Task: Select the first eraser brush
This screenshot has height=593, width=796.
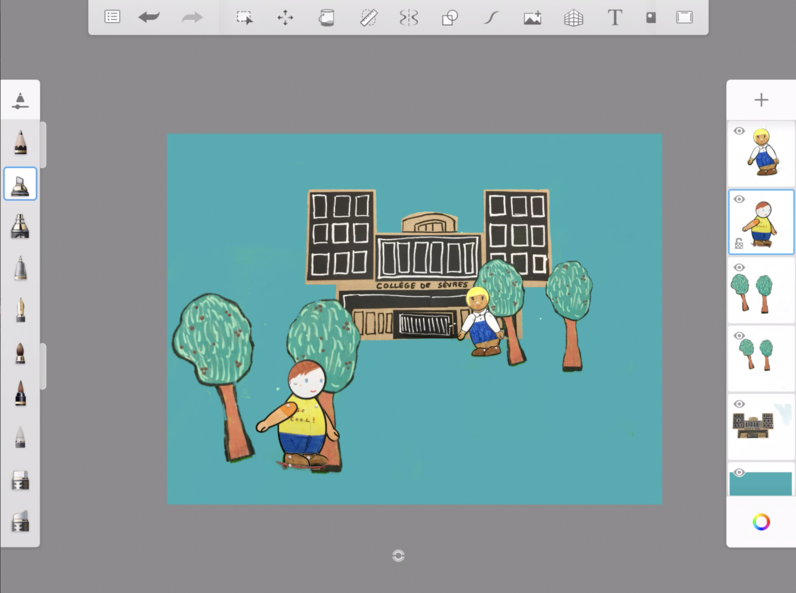Action: [20, 480]
